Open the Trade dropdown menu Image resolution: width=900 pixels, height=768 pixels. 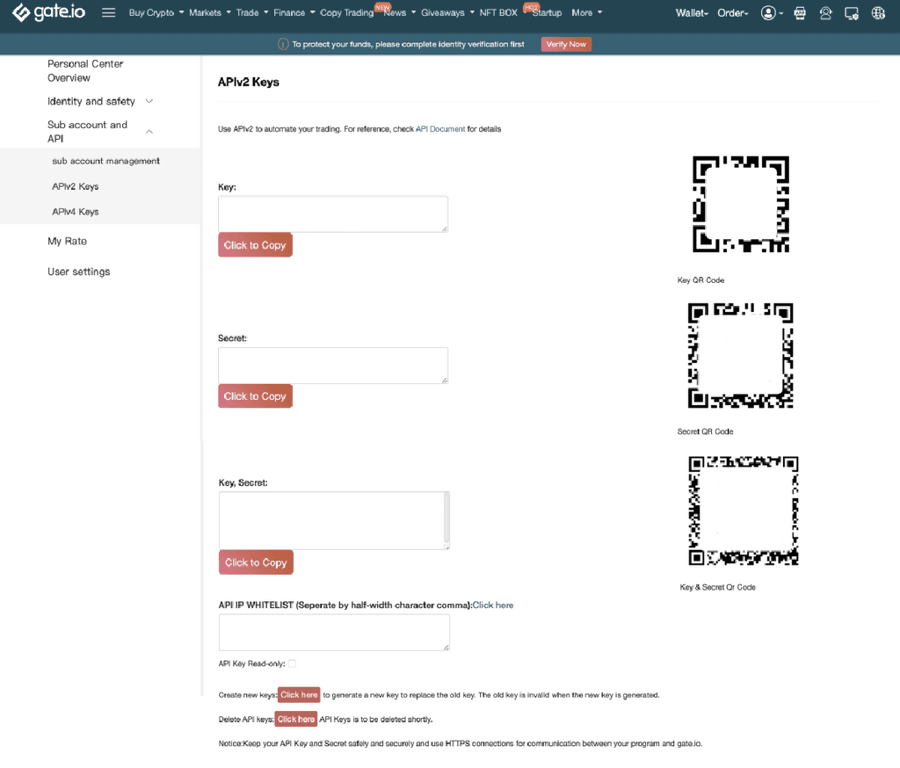(x=252, y=13)
